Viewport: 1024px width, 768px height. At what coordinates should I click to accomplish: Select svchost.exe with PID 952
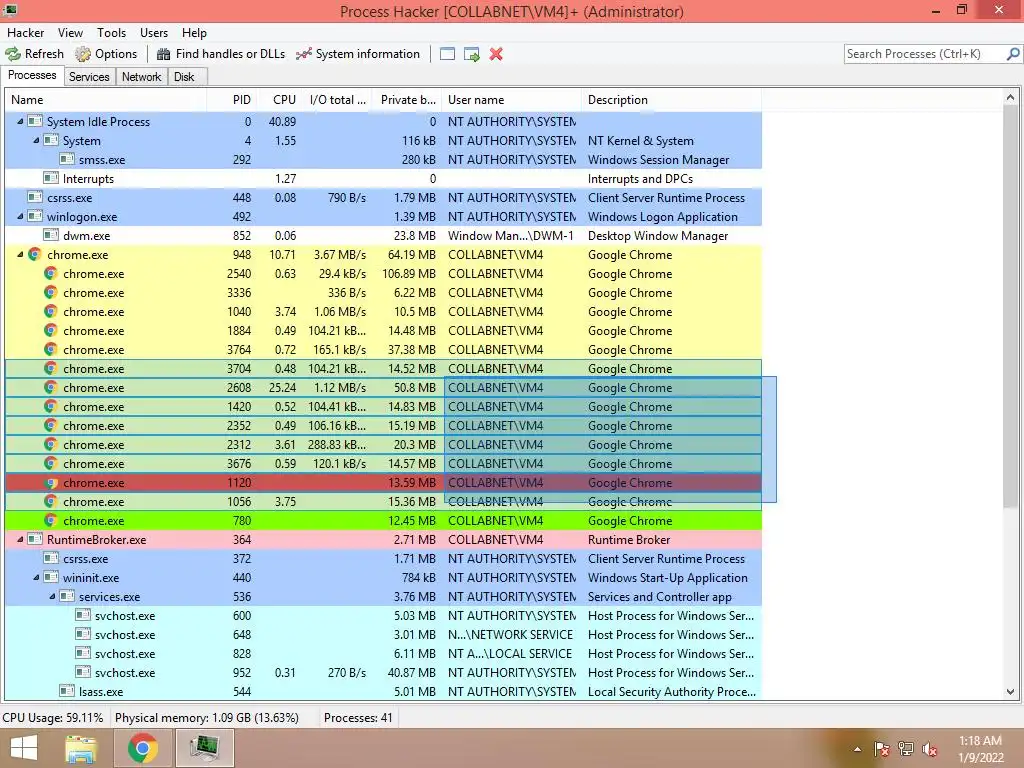tap(383, 673)
